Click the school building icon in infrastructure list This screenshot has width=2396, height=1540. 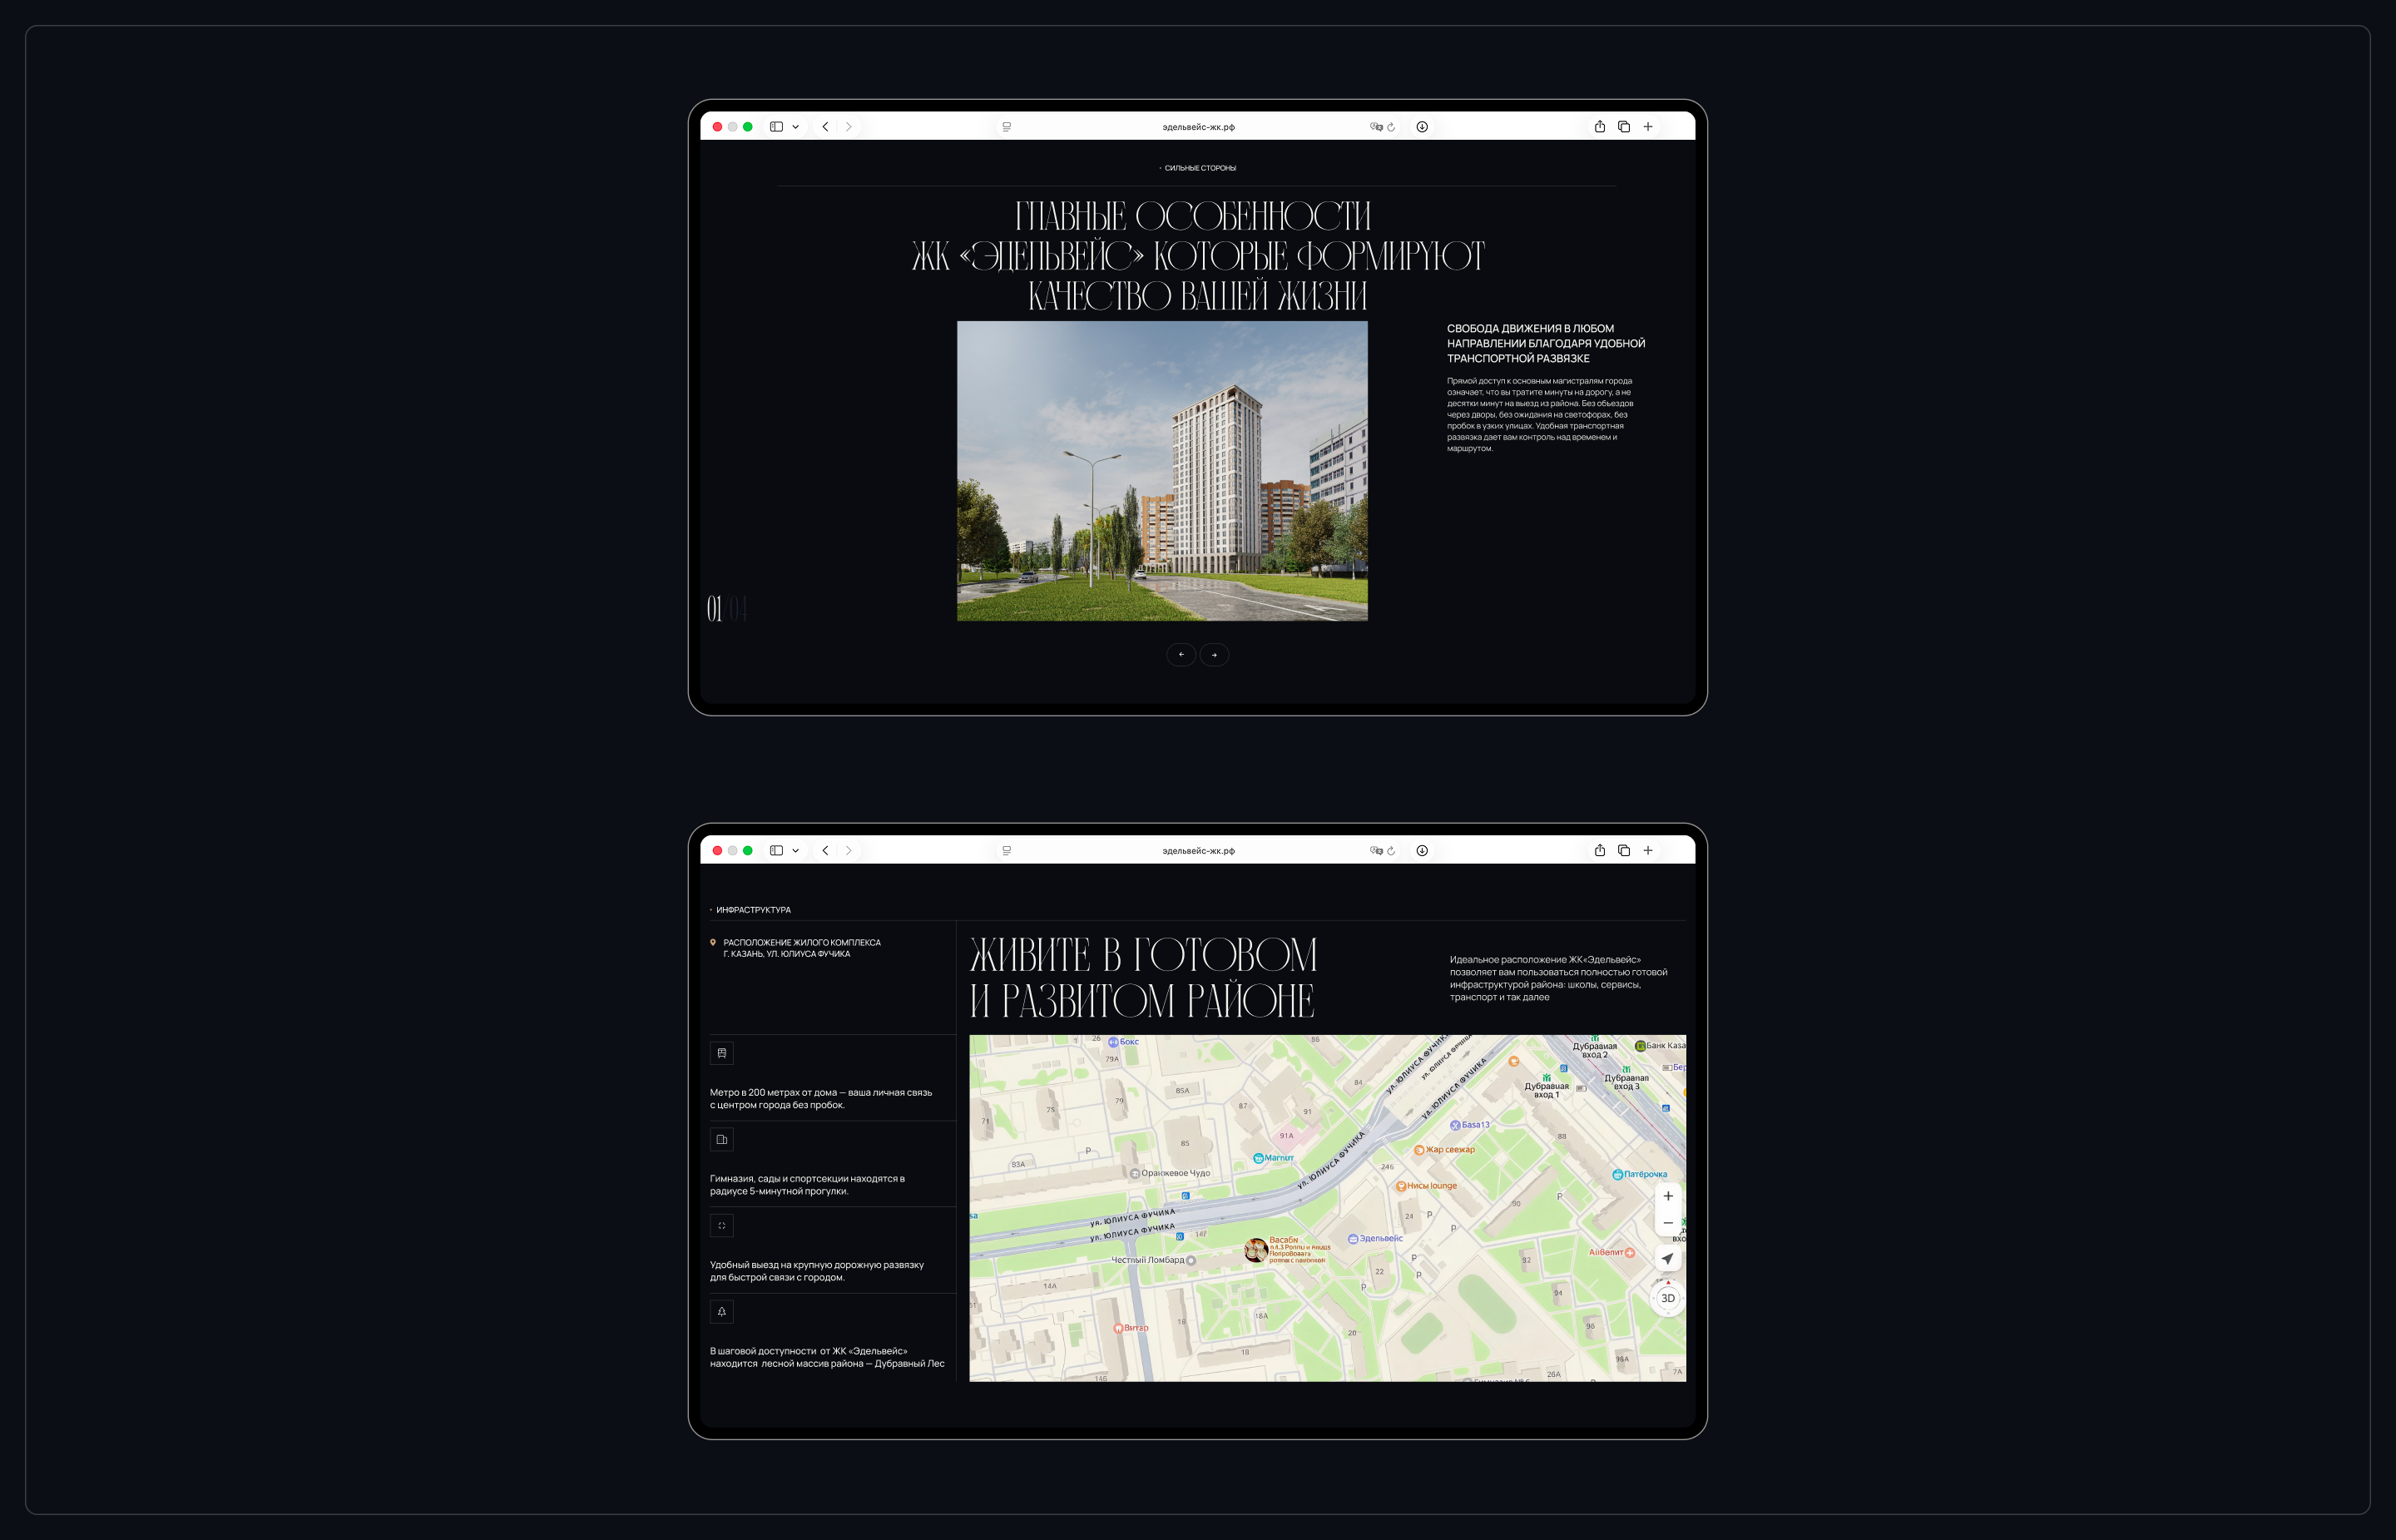click(722, 1139)
